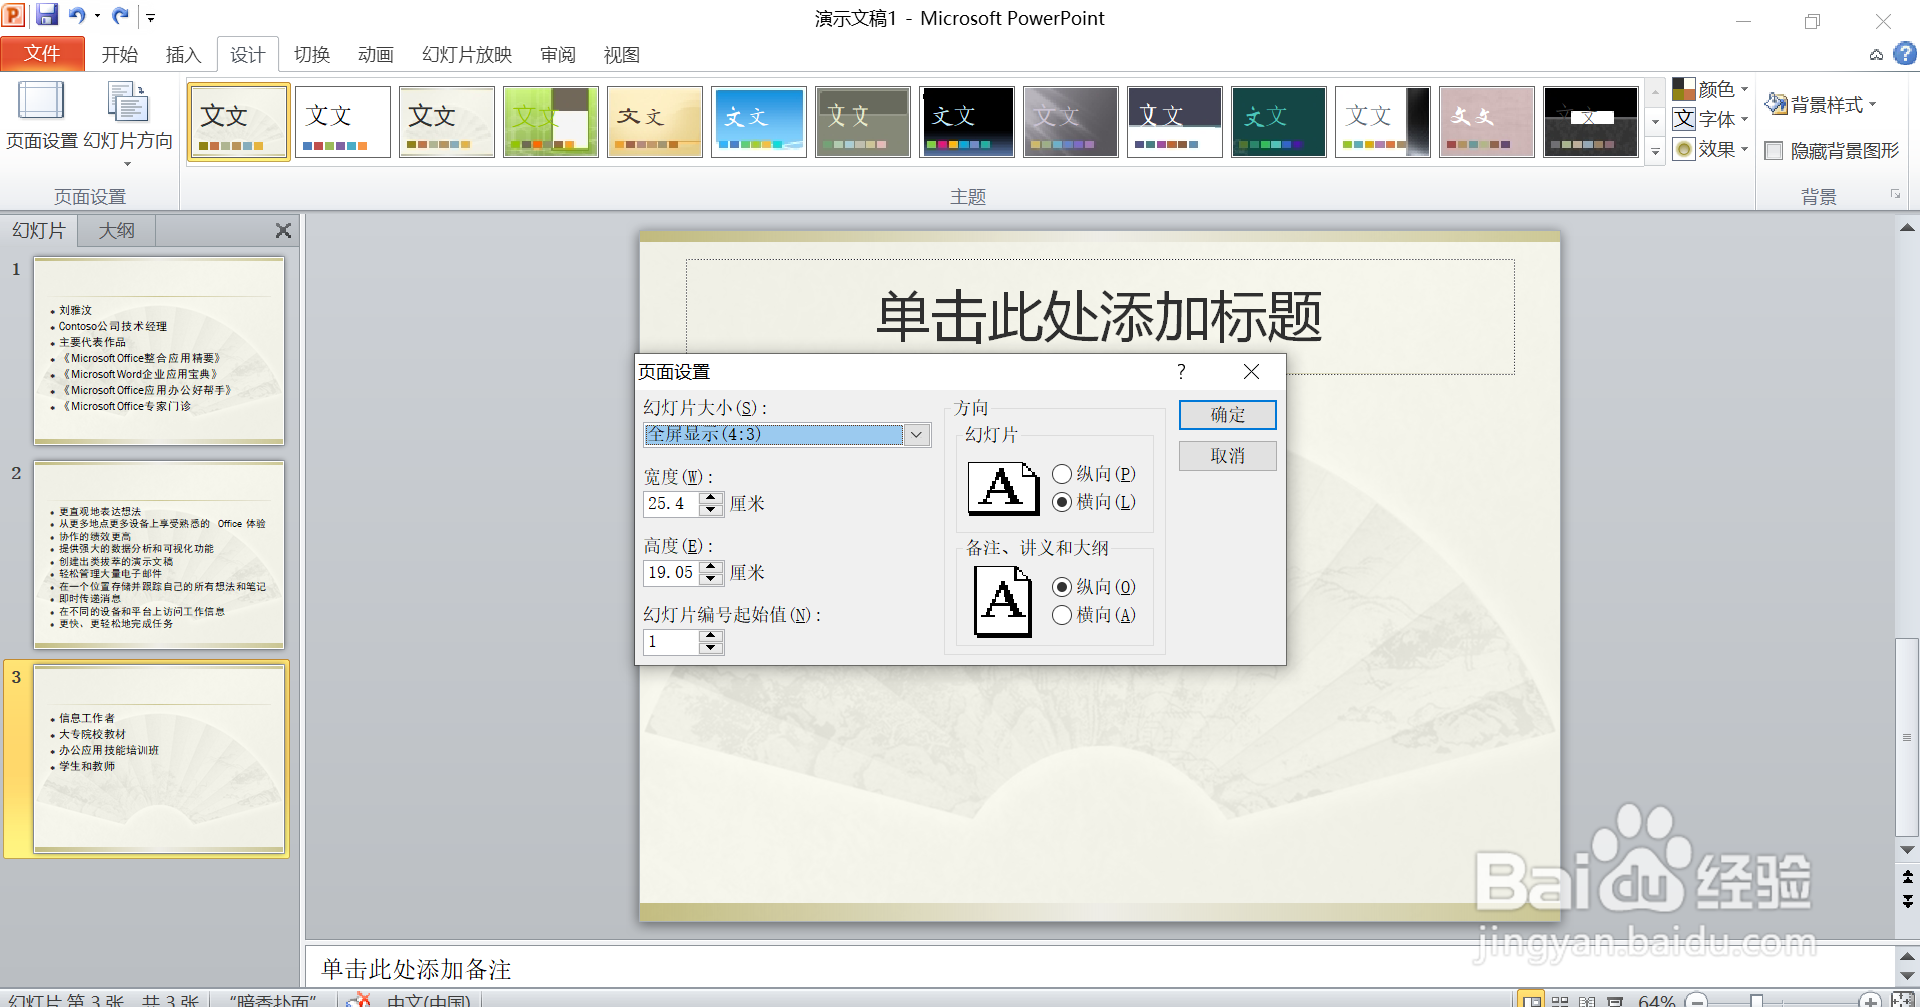Minimize the ribbon with the caret icon

(x=1876, y=55)
